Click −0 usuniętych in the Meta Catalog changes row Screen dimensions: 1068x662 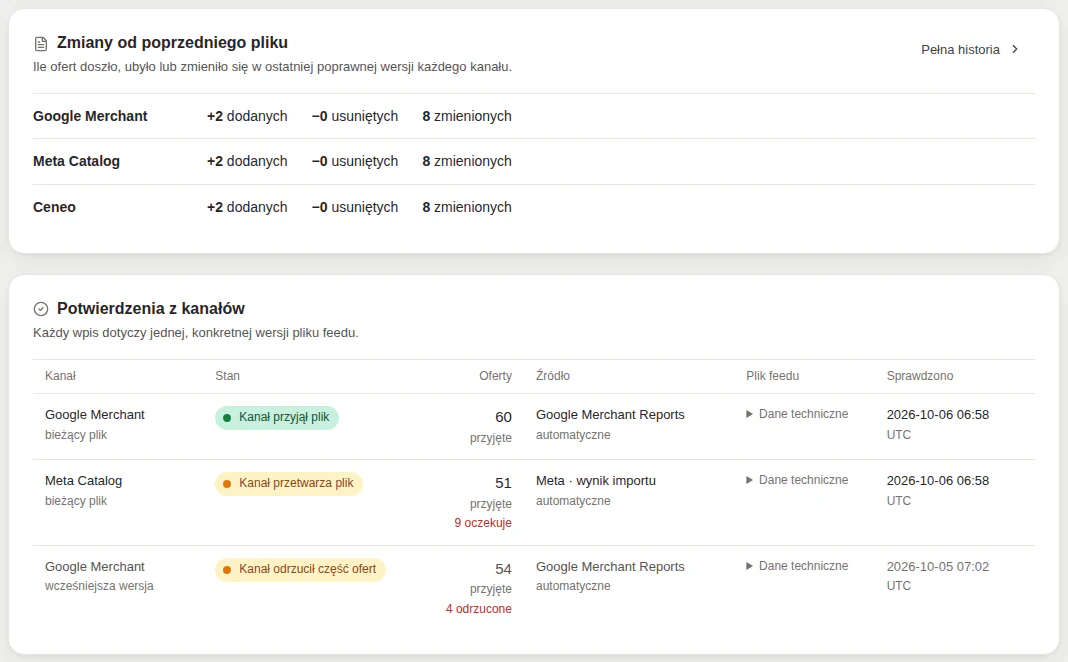(x=355, y=161)
